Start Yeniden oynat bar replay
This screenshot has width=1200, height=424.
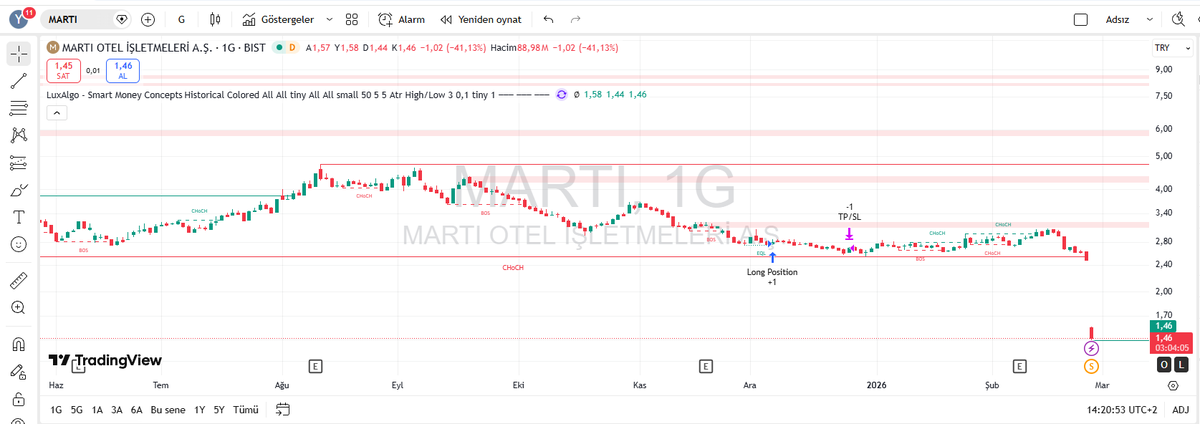(x=481, y=19)
